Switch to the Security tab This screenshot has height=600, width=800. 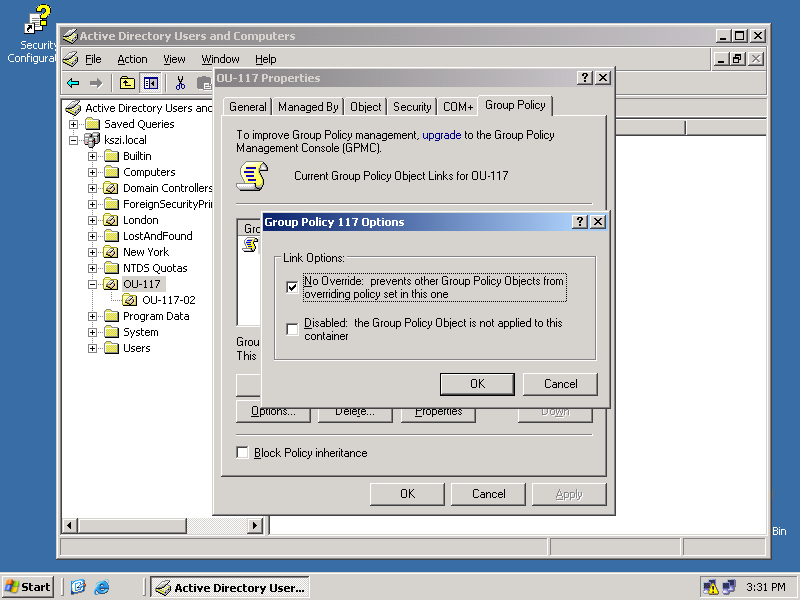tap(412, 107)
